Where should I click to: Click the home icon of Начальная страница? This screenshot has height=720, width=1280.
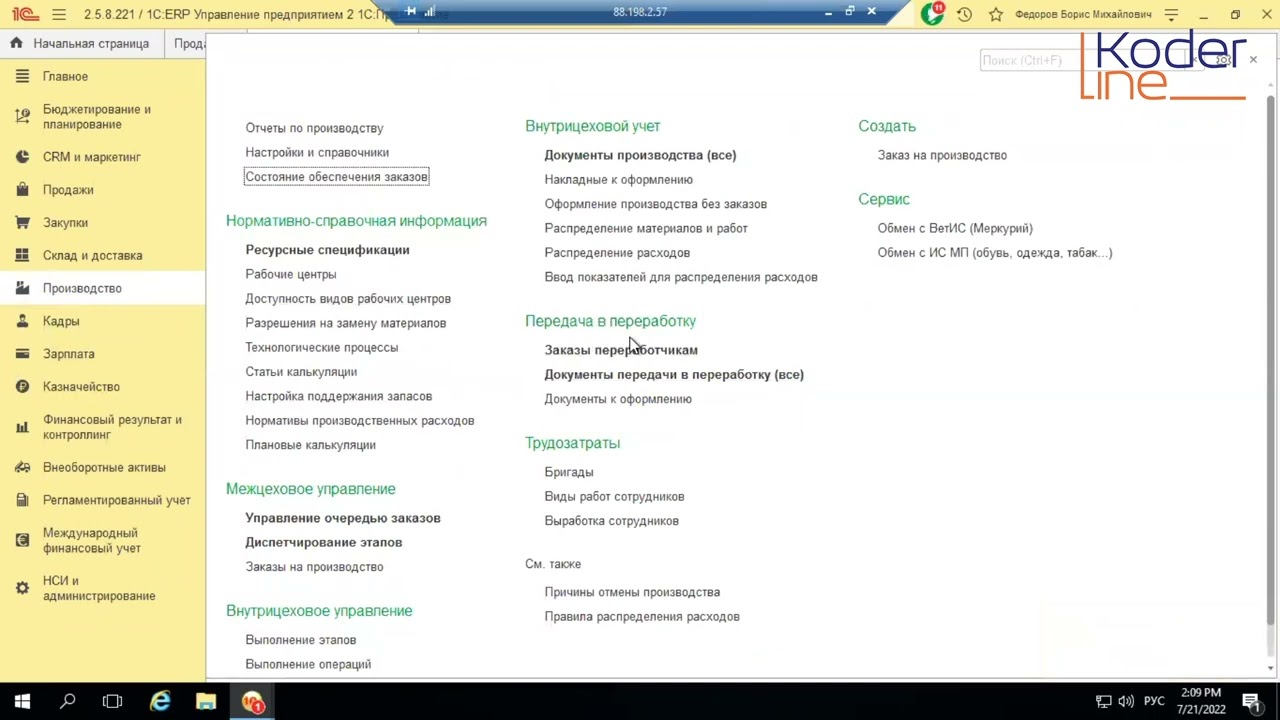pyautogui.click(x=16, y=43)
